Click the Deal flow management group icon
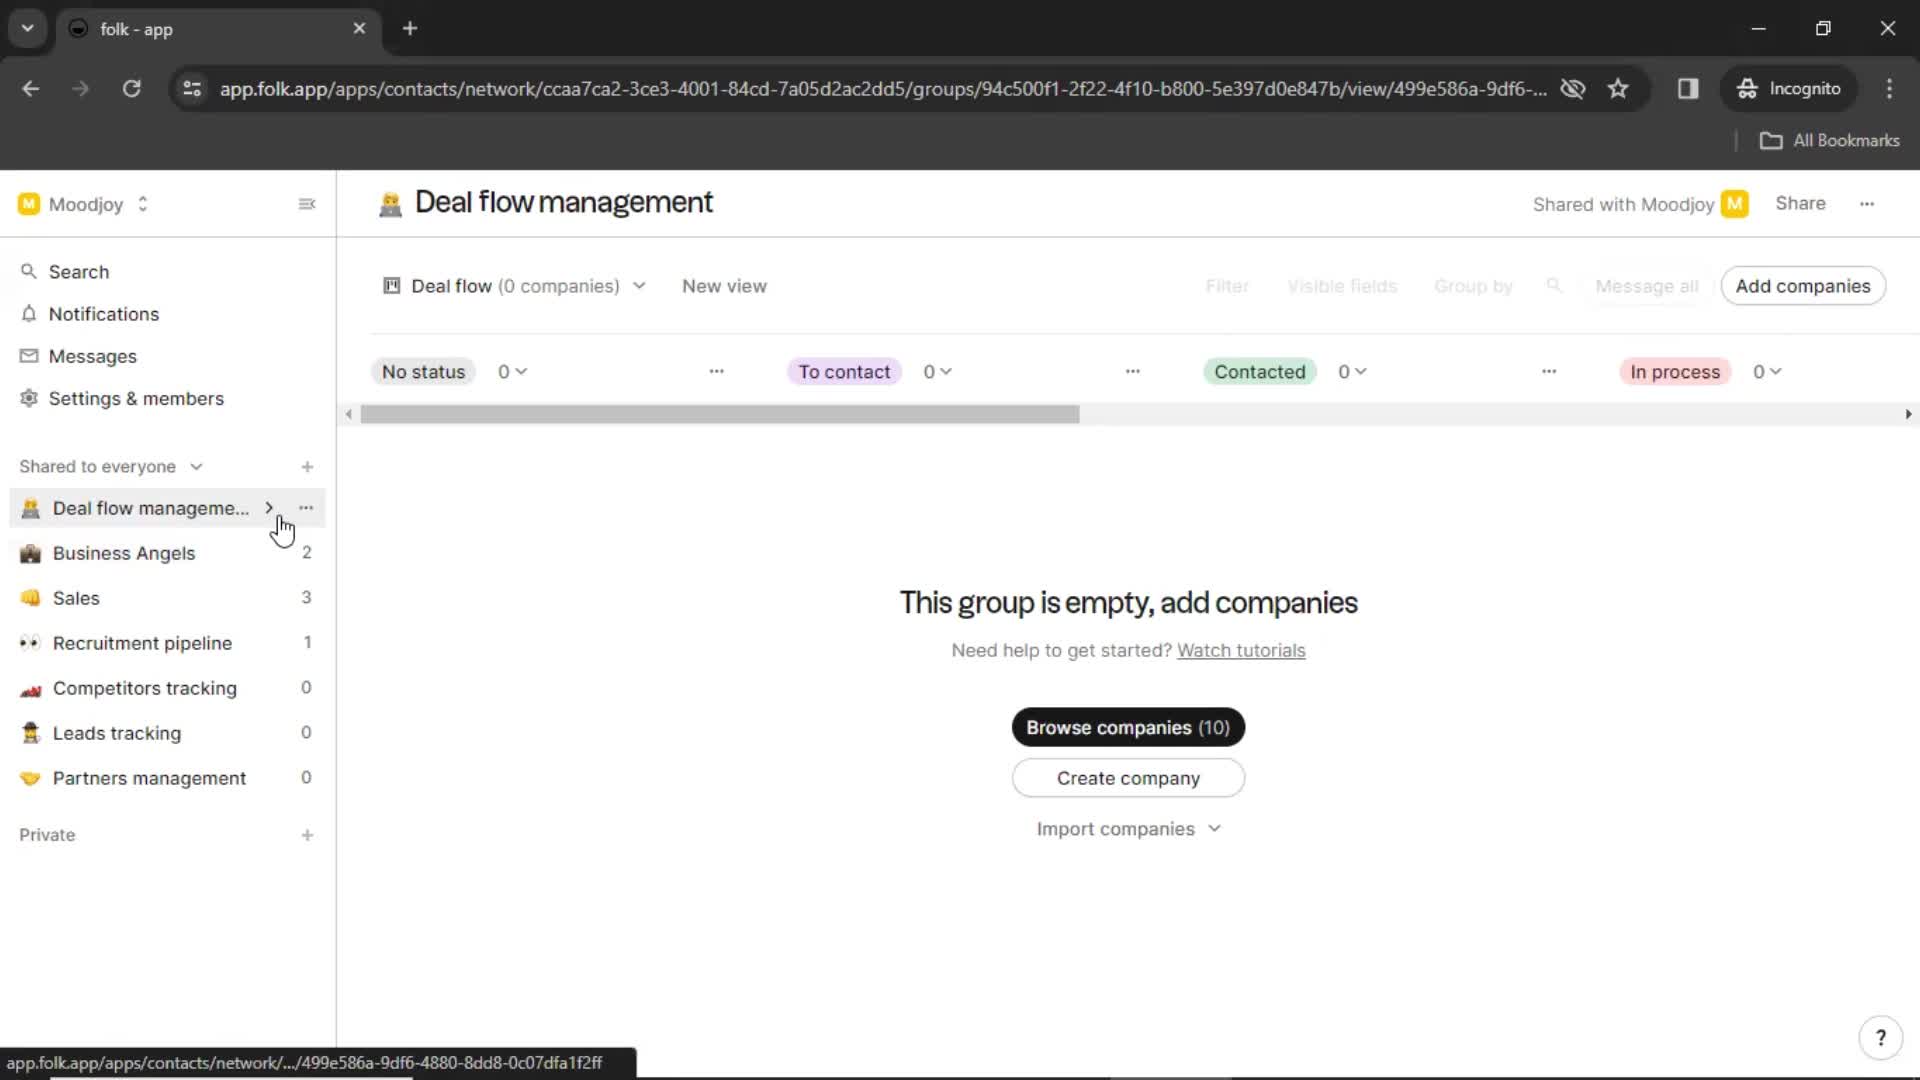Image resolution: width=1920 pixels, height=1080 pixels. [x=29, y=508]
